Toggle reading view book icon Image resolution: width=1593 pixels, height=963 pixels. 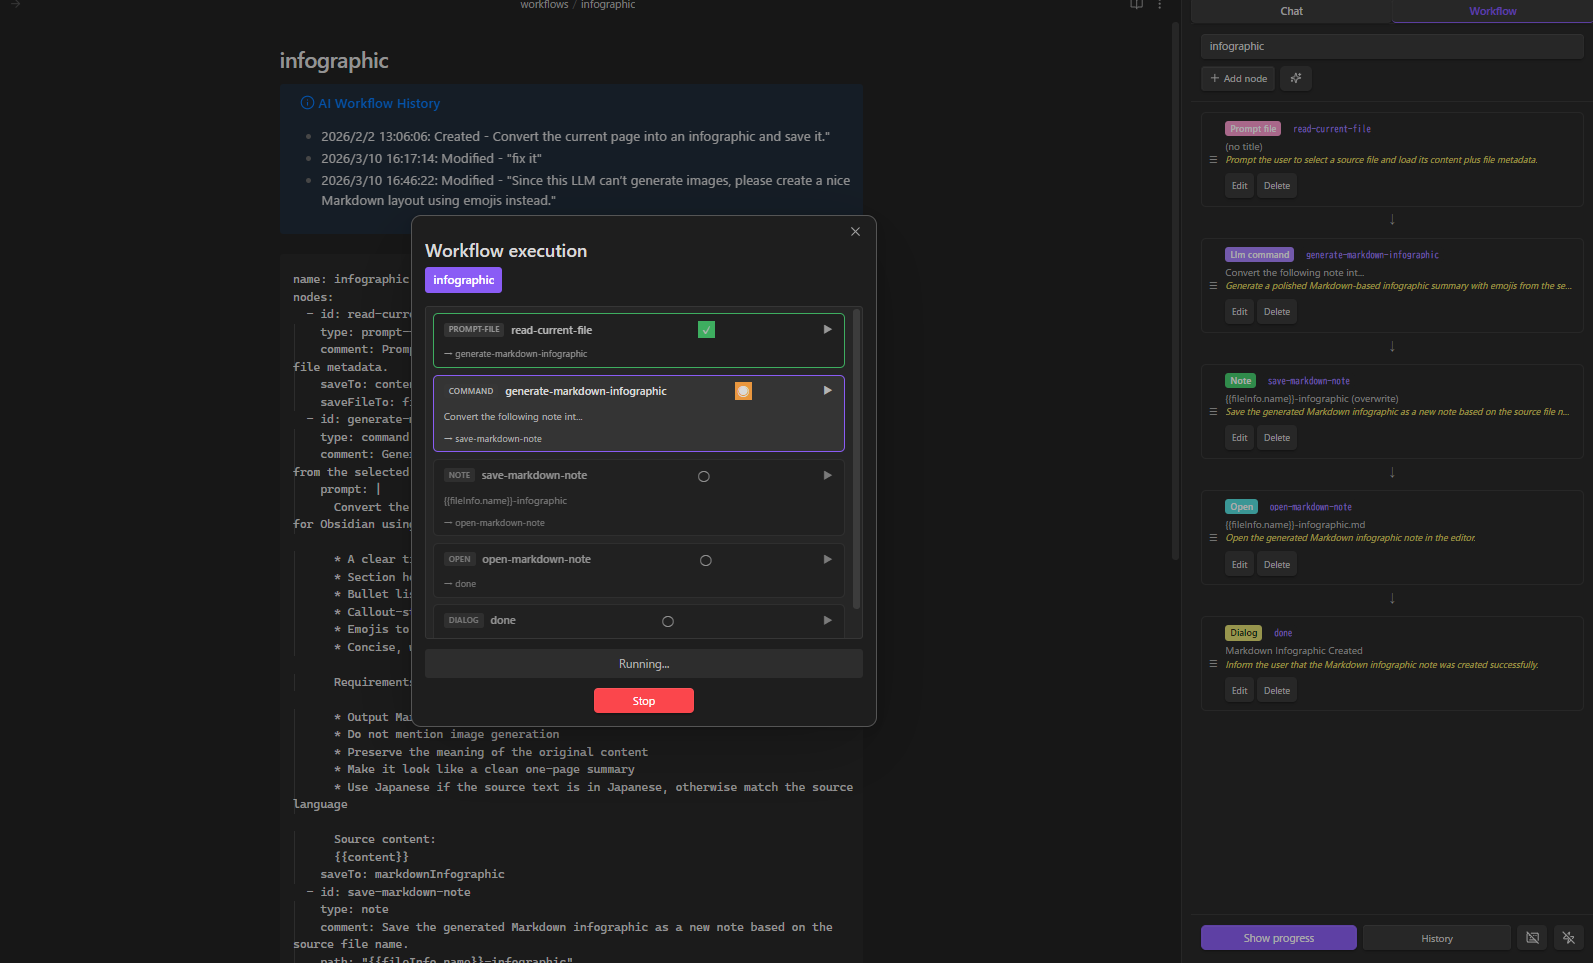coord(1136,5)
